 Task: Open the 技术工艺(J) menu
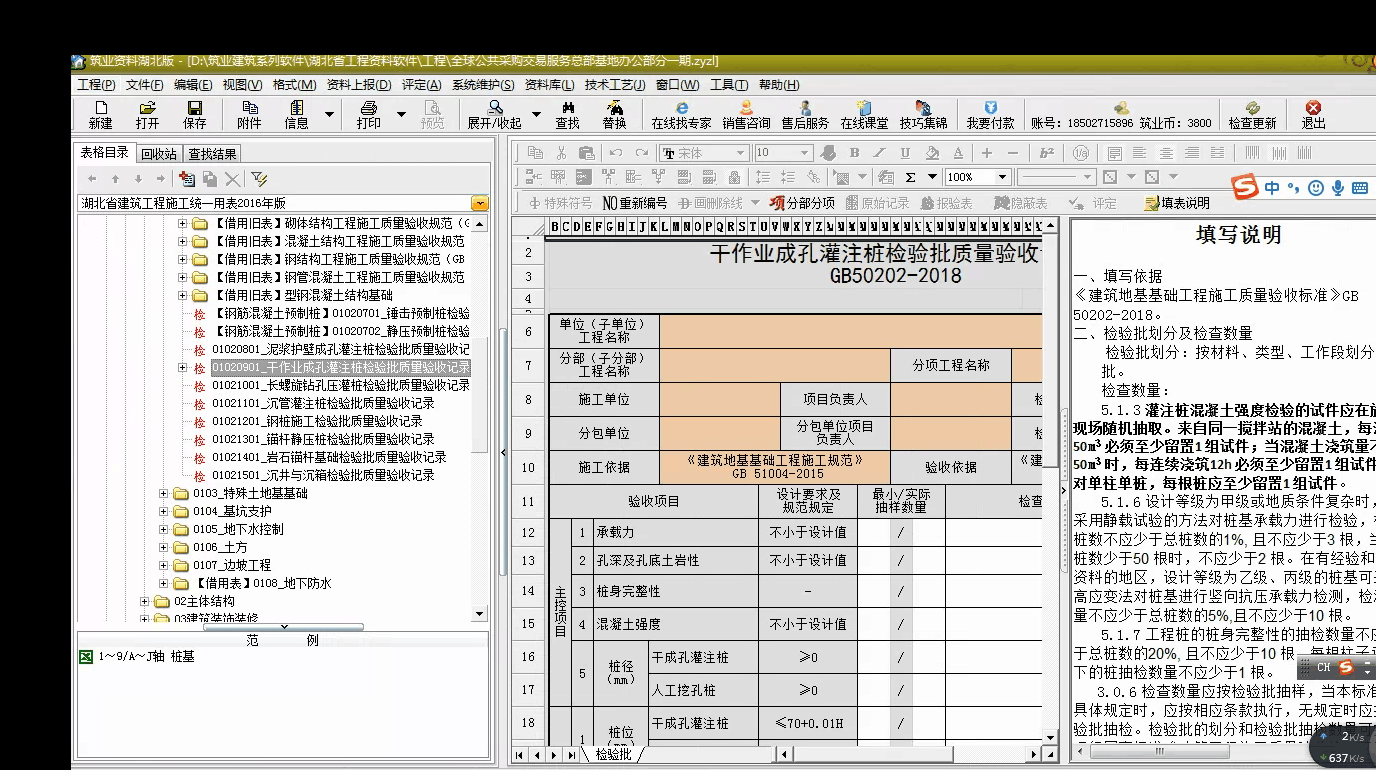(616, 85)
